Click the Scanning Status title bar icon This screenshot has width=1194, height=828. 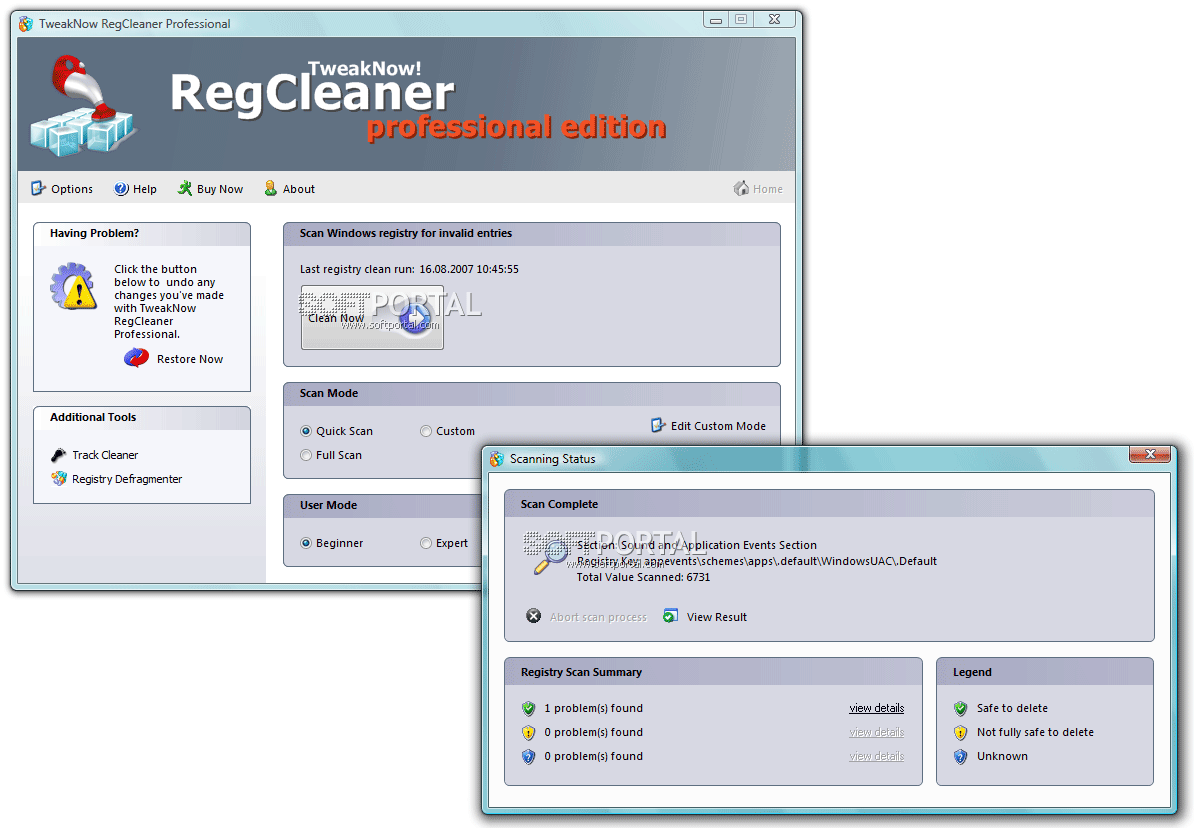[x=497, y=459]
